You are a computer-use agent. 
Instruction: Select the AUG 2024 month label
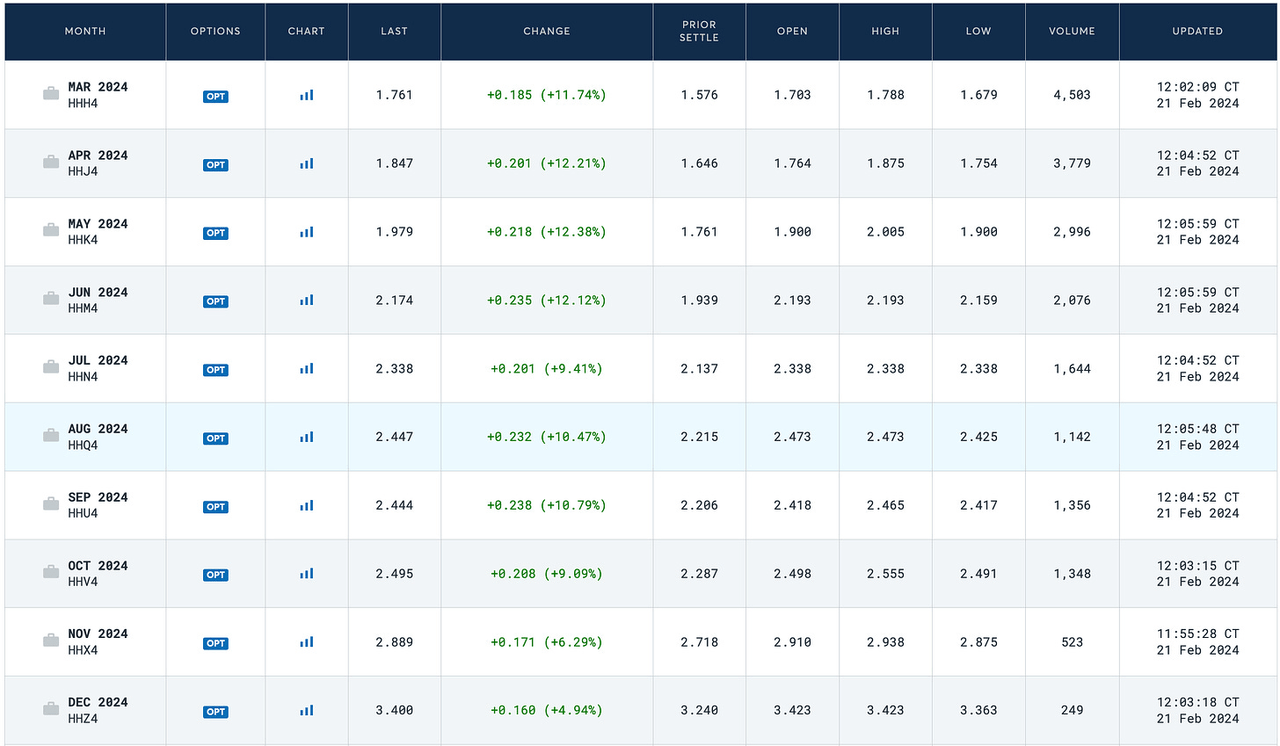point(98,429)
